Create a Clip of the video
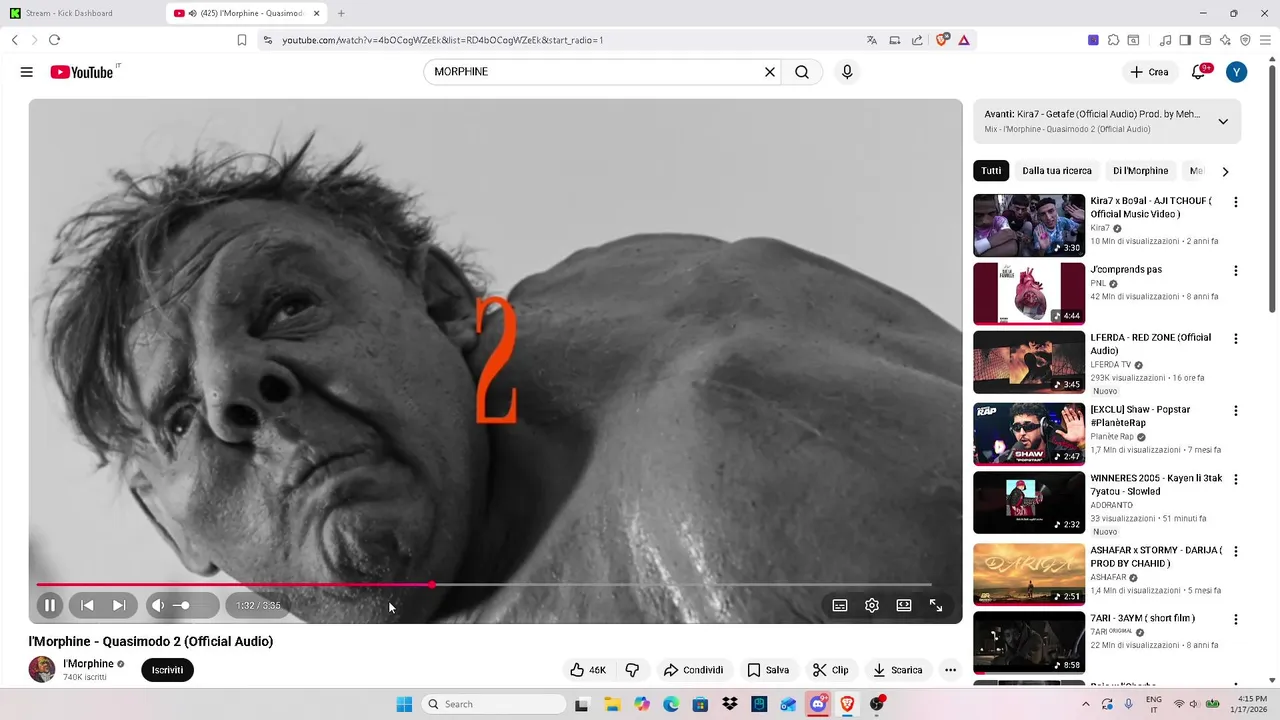Image resolution: width=1280 pixels, height=720 pixels. [830, 670]
